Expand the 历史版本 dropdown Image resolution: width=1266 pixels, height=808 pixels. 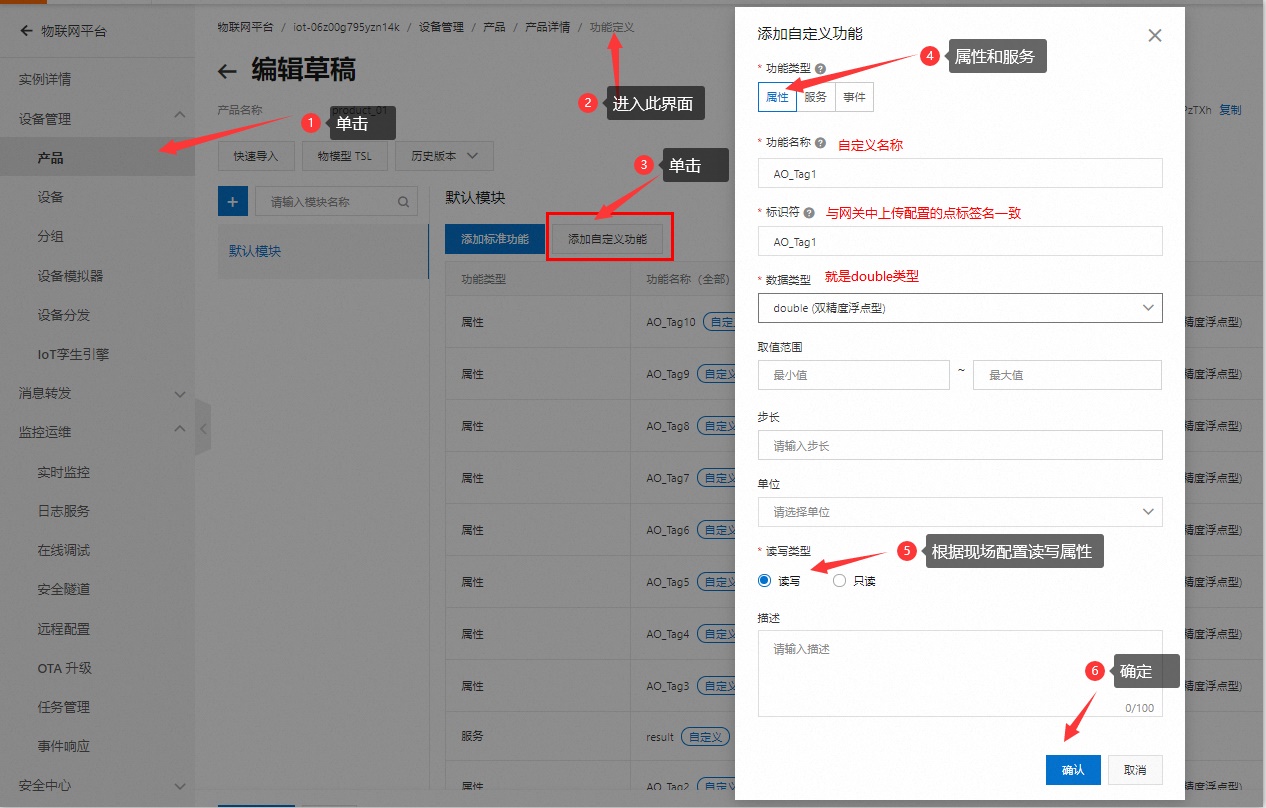(445, 156)
